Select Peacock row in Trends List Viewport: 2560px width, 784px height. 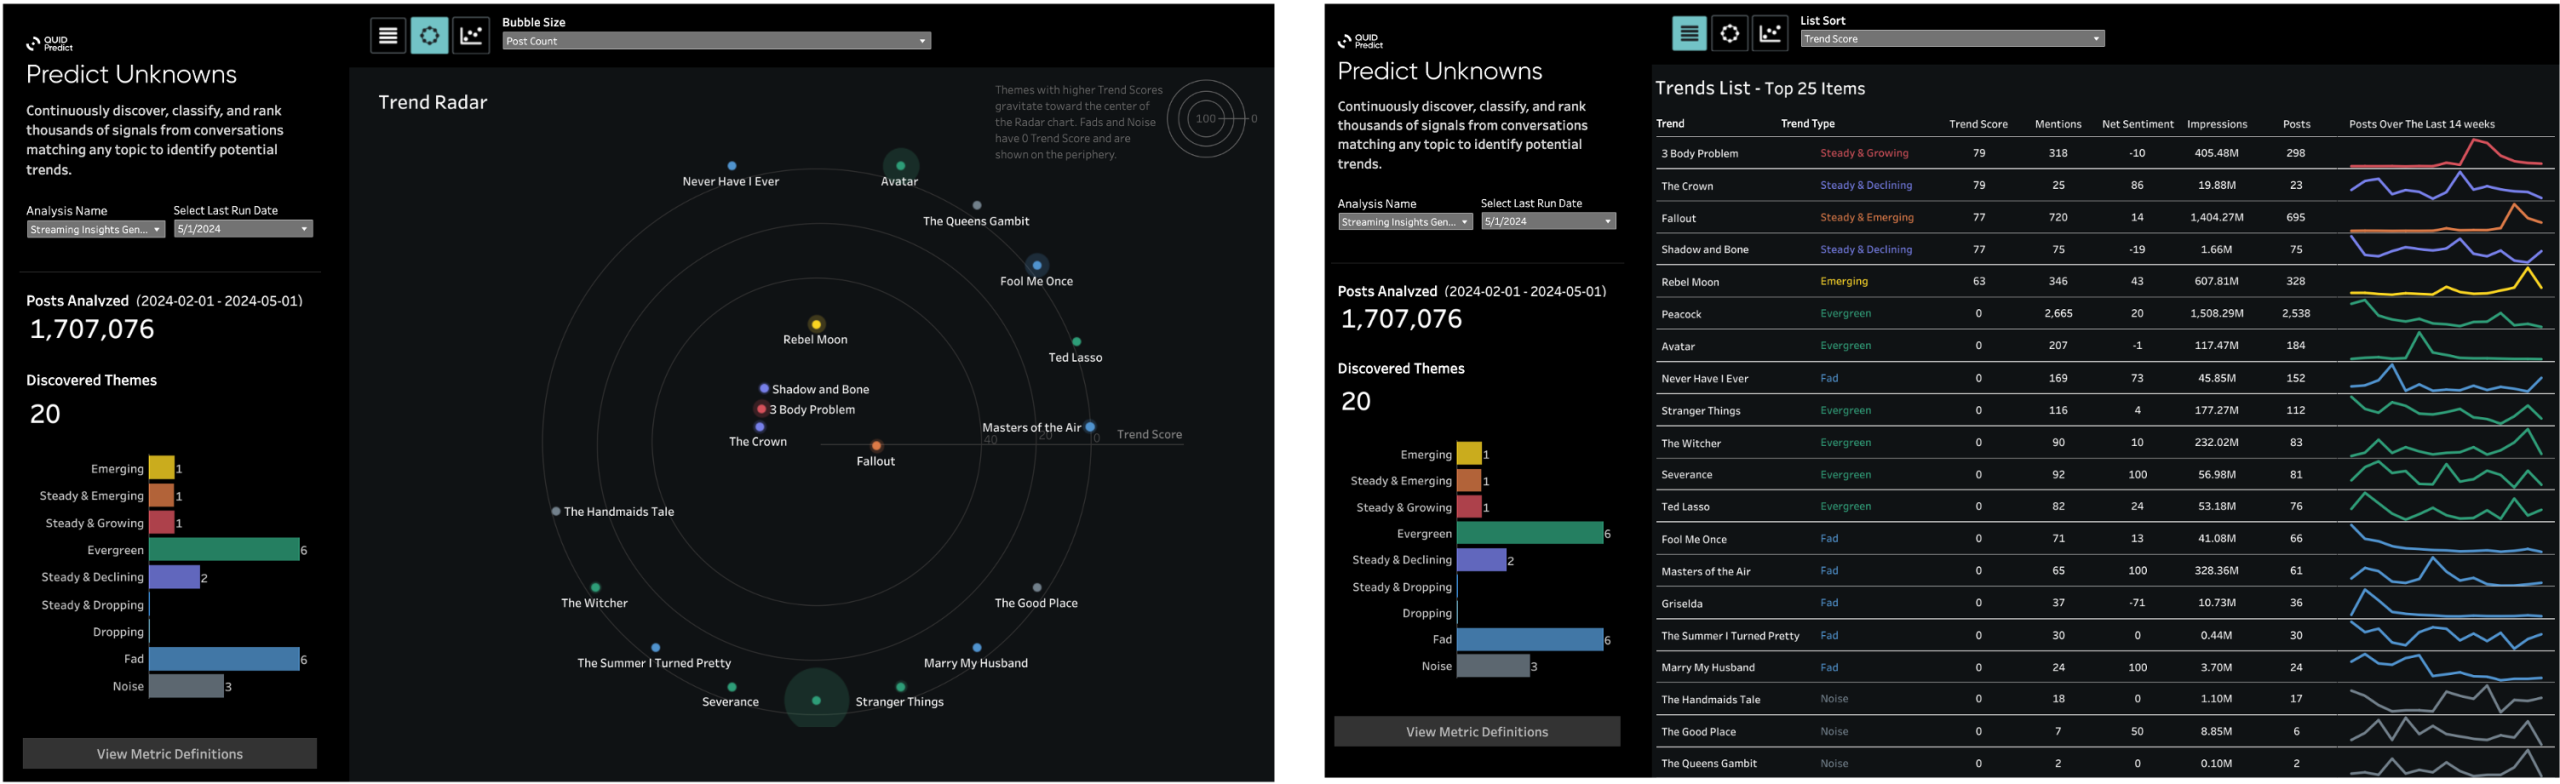[2105, 314]
